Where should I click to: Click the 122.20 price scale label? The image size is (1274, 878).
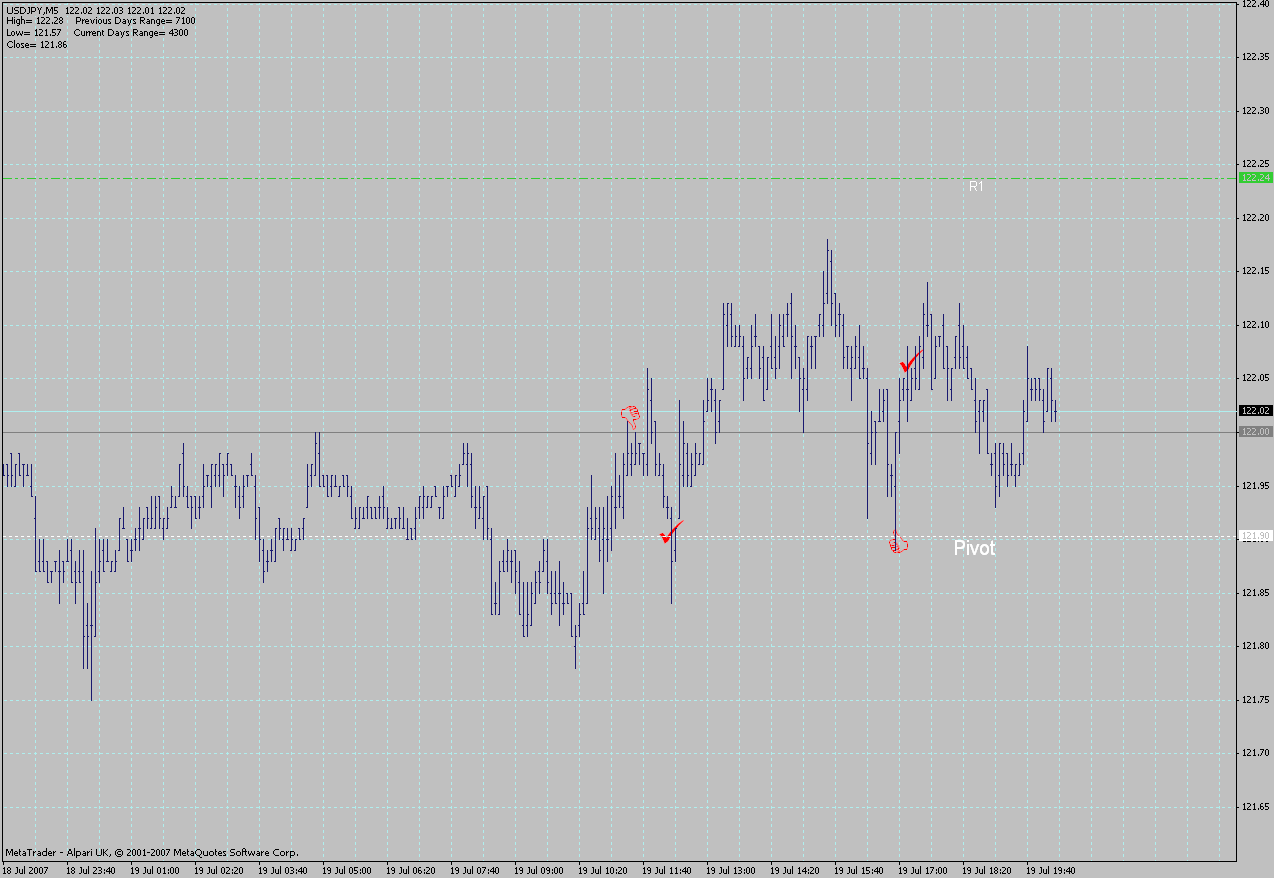click(1256, 218)
